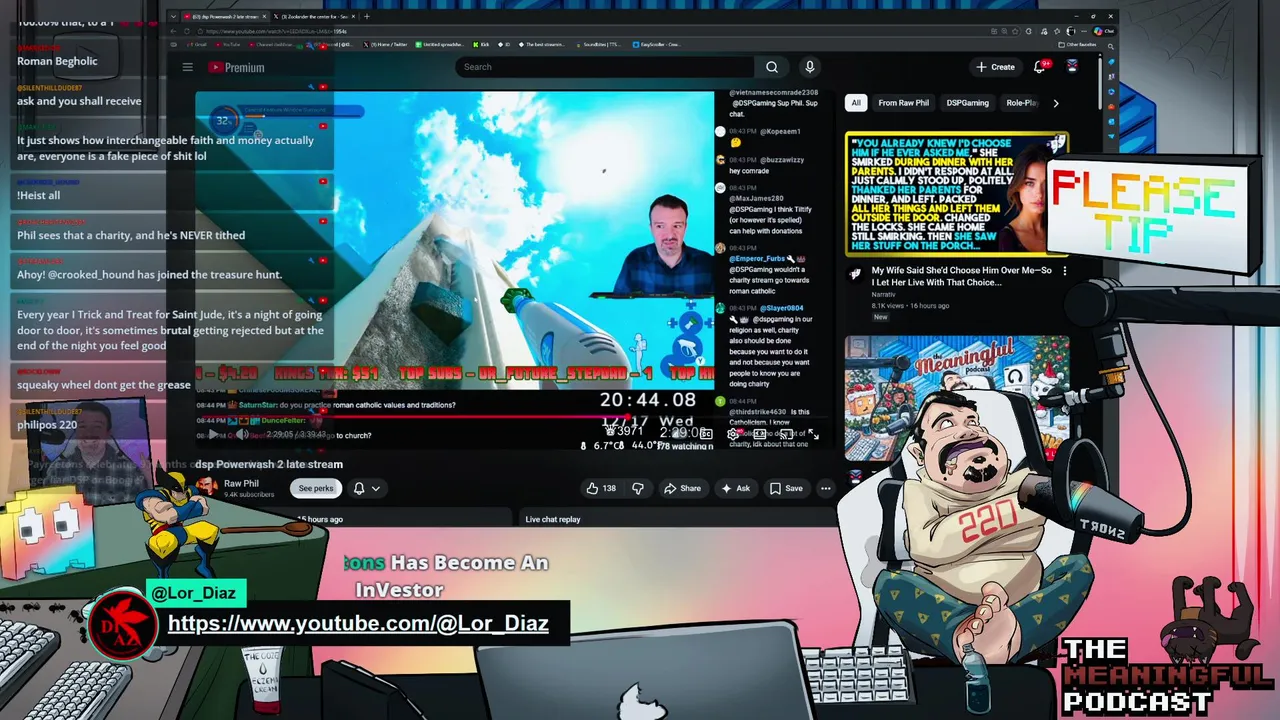Open the Home / Twitter bookmark

coord(386,44)
